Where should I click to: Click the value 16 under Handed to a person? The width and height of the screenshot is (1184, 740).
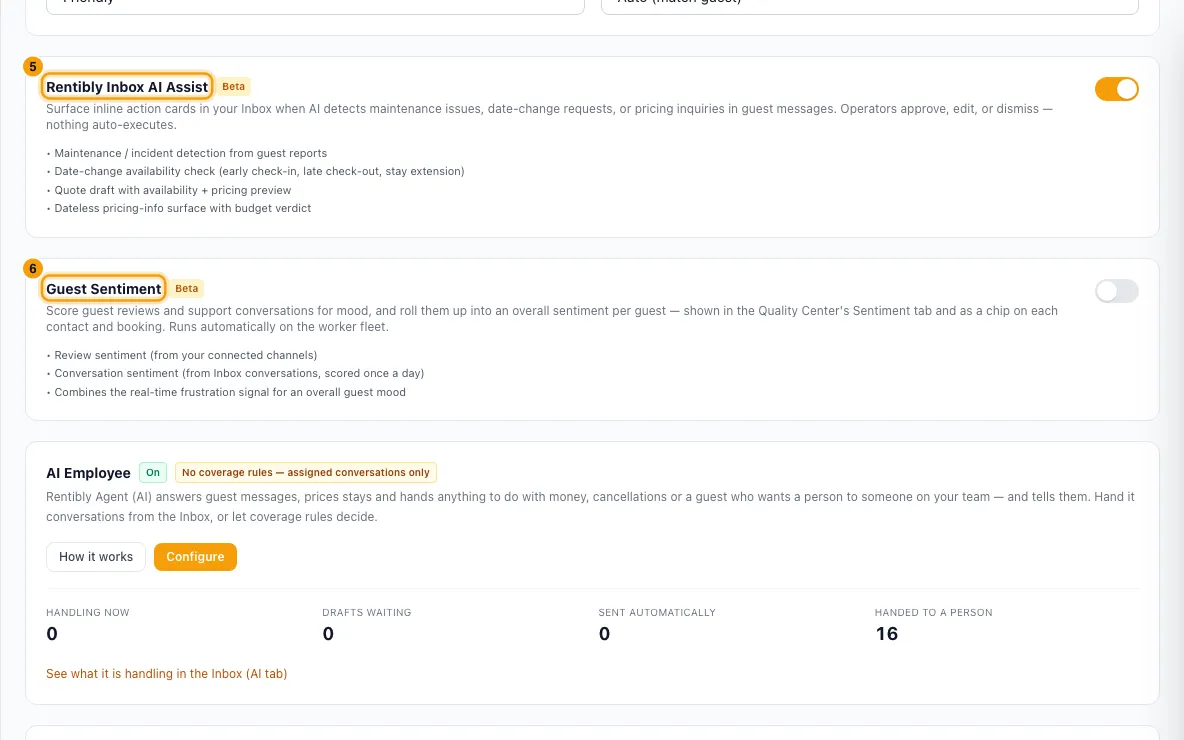coord(886,634)
